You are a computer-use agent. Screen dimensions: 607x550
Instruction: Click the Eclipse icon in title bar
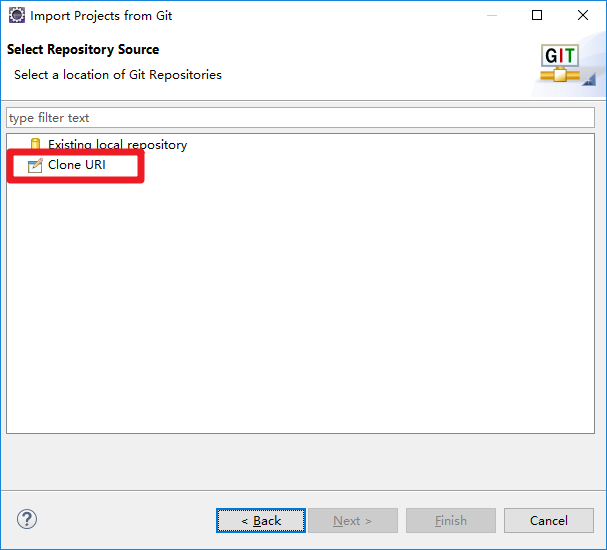point(17,15)
